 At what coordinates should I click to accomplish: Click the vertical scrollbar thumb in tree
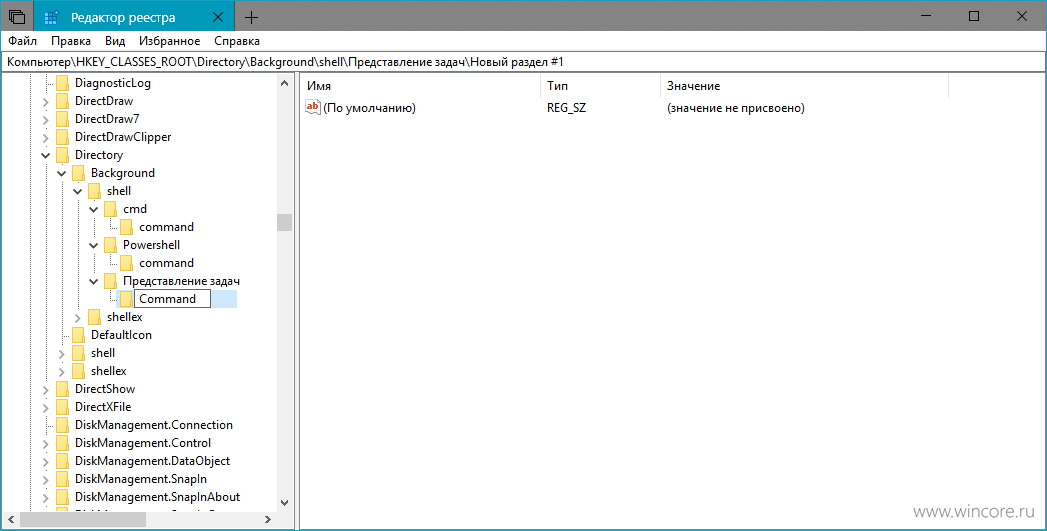coord(284,222)
